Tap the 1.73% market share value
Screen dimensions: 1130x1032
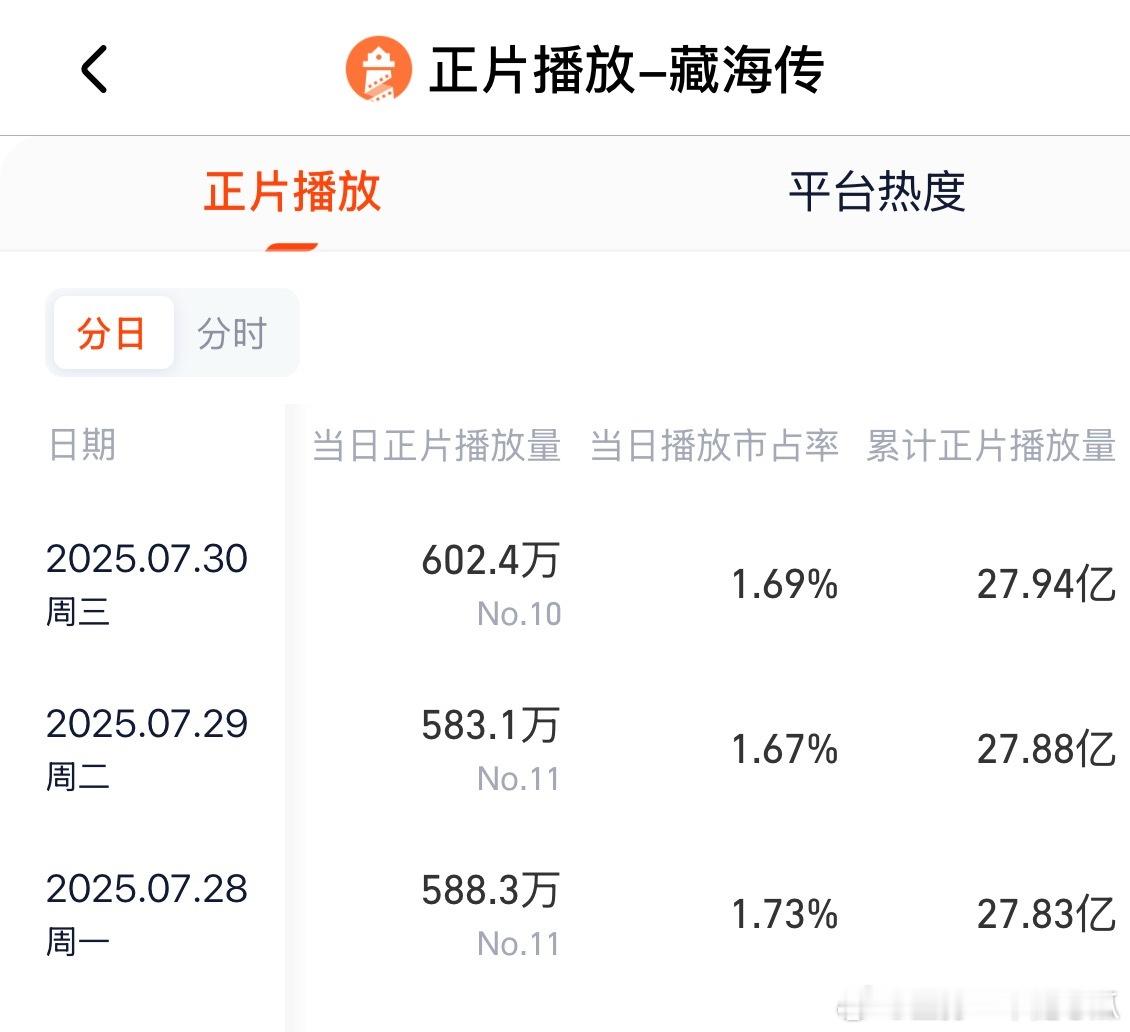(x=785, y=915)
